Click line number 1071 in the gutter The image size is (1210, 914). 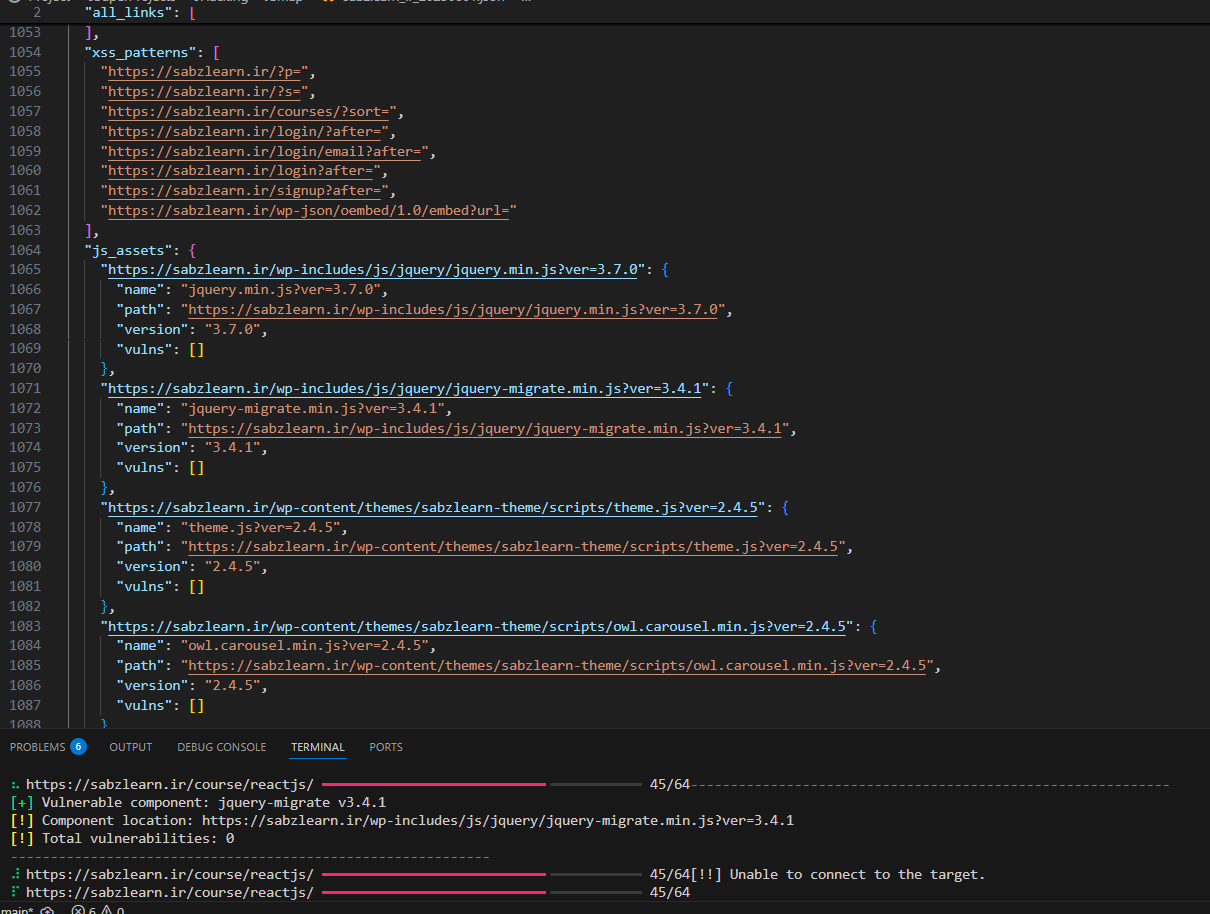(25, 389)
